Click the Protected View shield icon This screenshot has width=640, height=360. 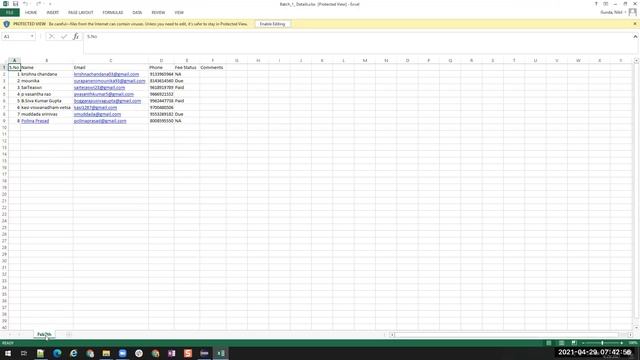[x=6, y=24]
